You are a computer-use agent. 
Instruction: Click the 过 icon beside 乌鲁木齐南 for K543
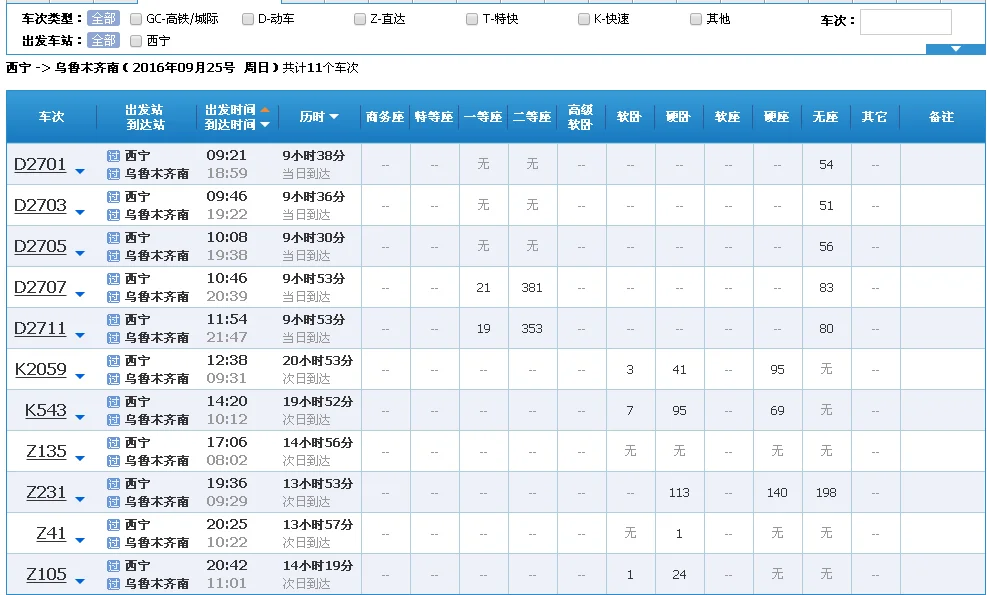(x=113, y=419)
